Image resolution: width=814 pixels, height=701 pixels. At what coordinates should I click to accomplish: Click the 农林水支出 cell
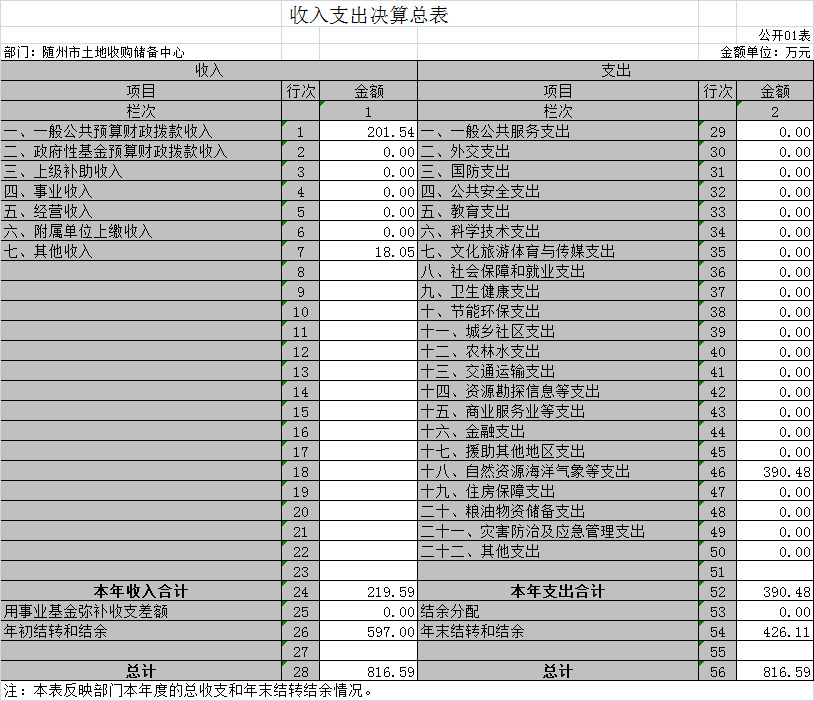coord(558,352)
